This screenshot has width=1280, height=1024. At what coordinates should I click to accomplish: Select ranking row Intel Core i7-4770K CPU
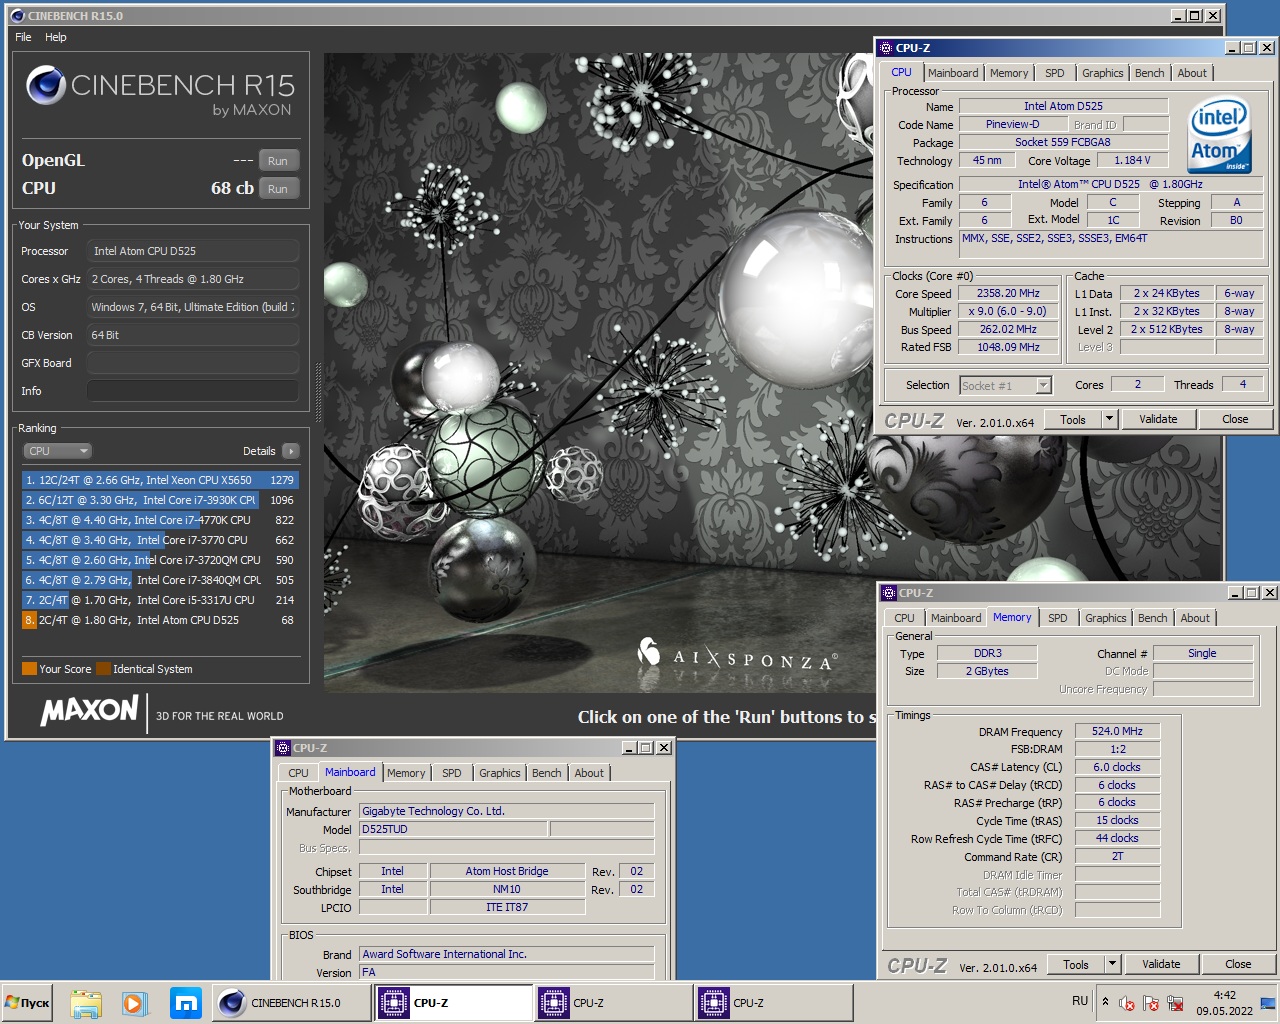click(160, 520)
